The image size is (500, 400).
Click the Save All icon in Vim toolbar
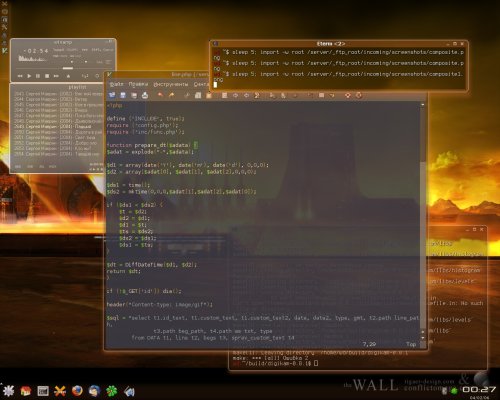pyautogui.click(x=134, y=95)
